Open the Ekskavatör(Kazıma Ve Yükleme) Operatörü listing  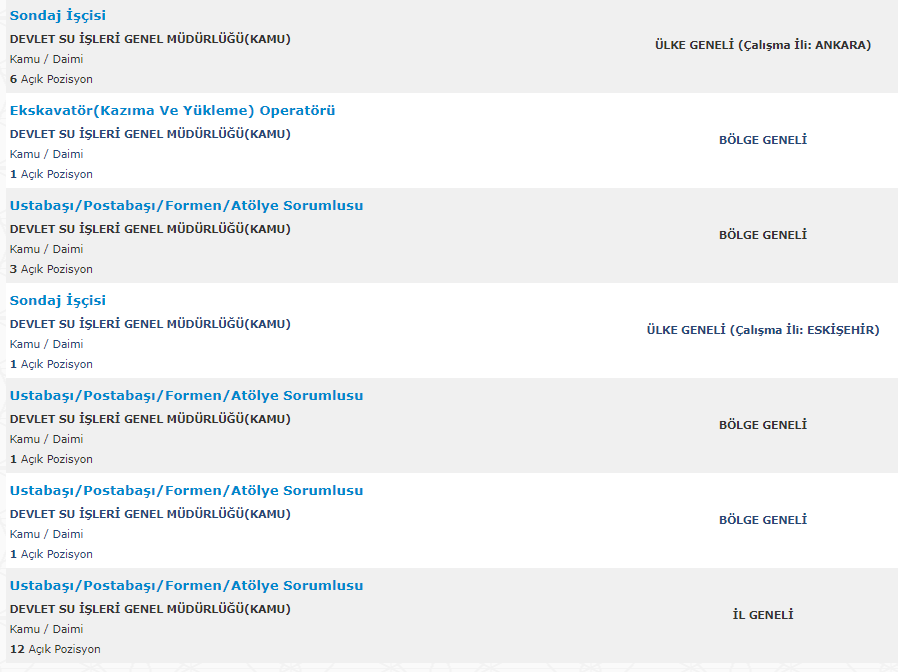click(172, 111)
